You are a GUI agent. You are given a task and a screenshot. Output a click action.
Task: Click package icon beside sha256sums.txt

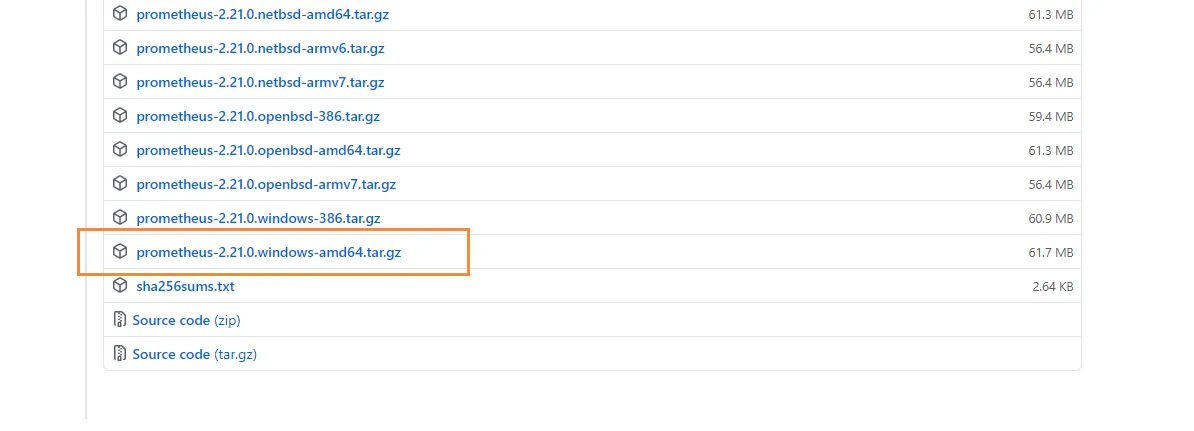click(120, 286)
